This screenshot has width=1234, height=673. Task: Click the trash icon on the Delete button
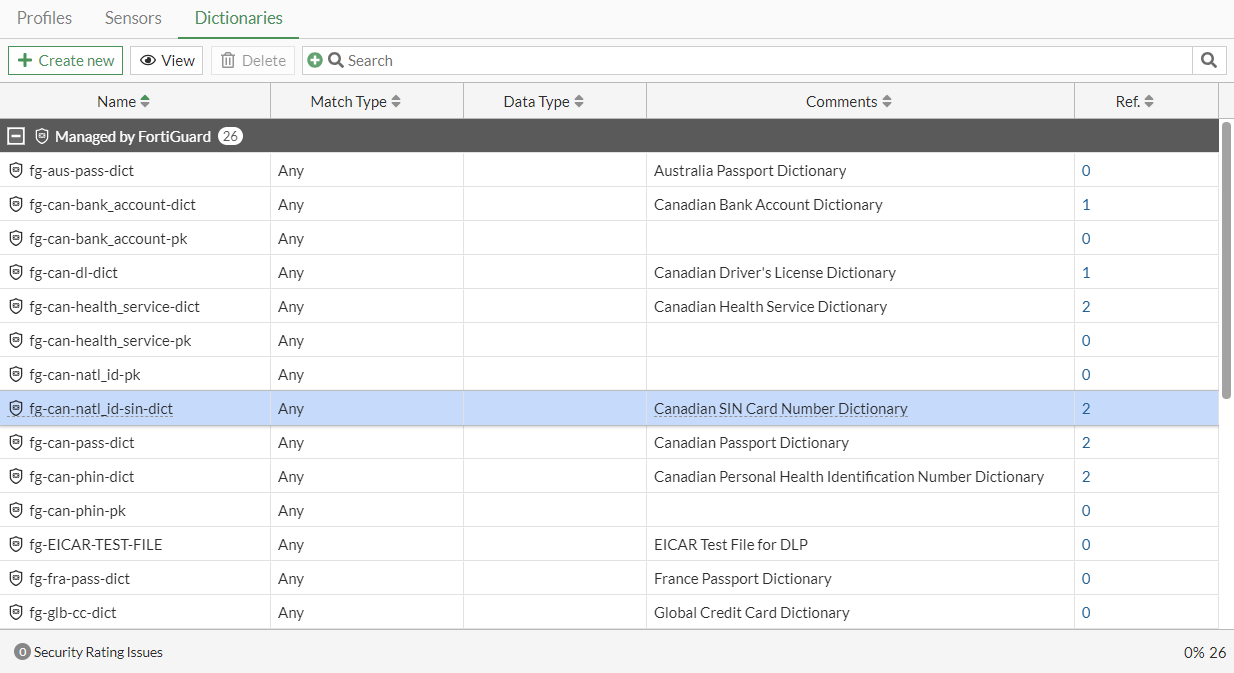226,60
